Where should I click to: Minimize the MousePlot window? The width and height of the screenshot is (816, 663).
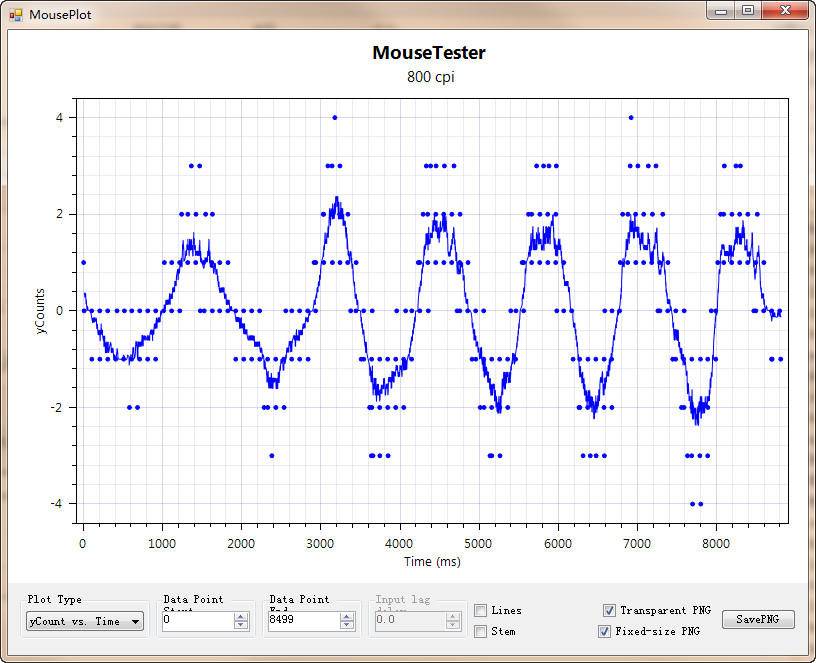721,11
